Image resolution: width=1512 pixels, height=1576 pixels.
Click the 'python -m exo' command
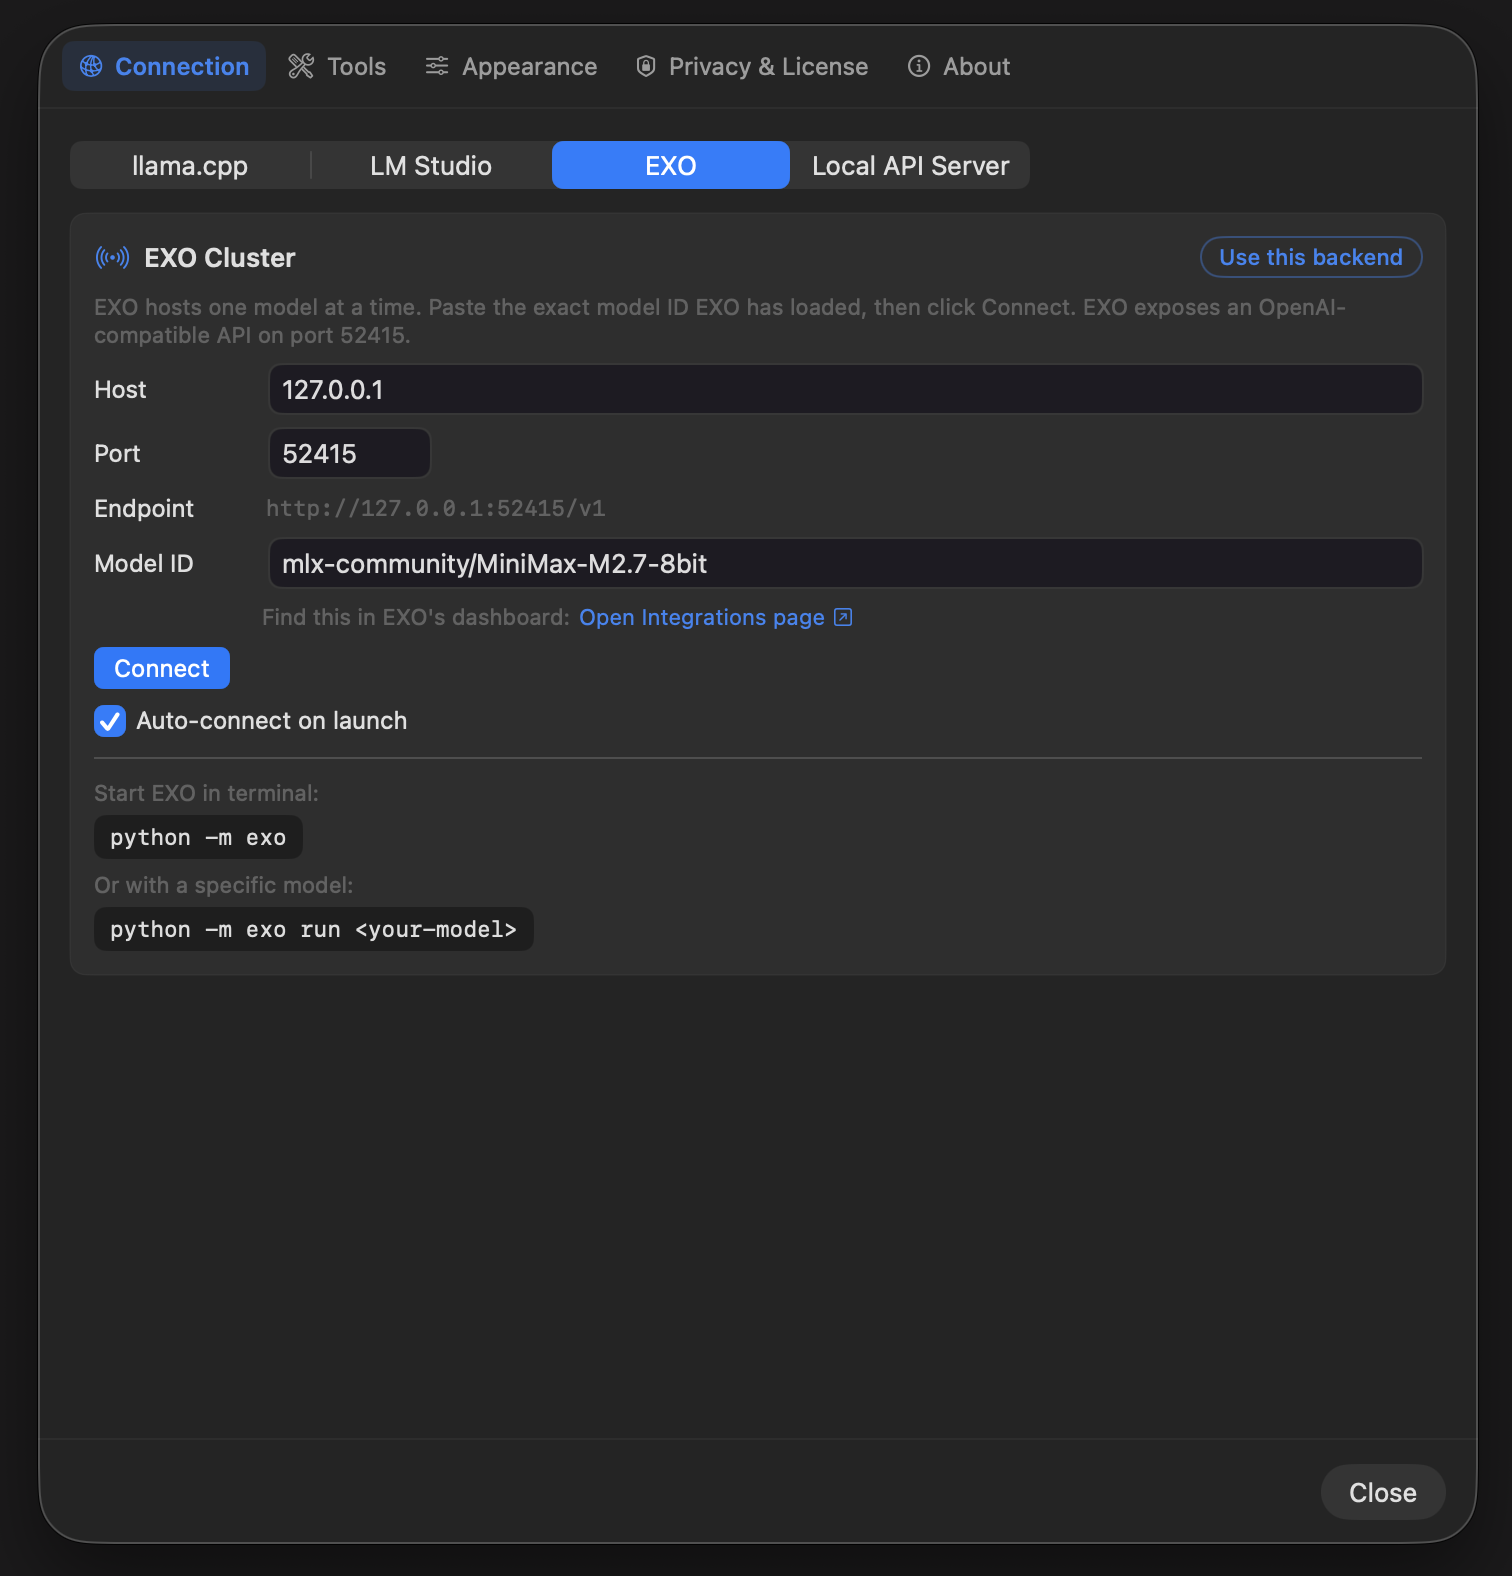(x=198, y=837)
